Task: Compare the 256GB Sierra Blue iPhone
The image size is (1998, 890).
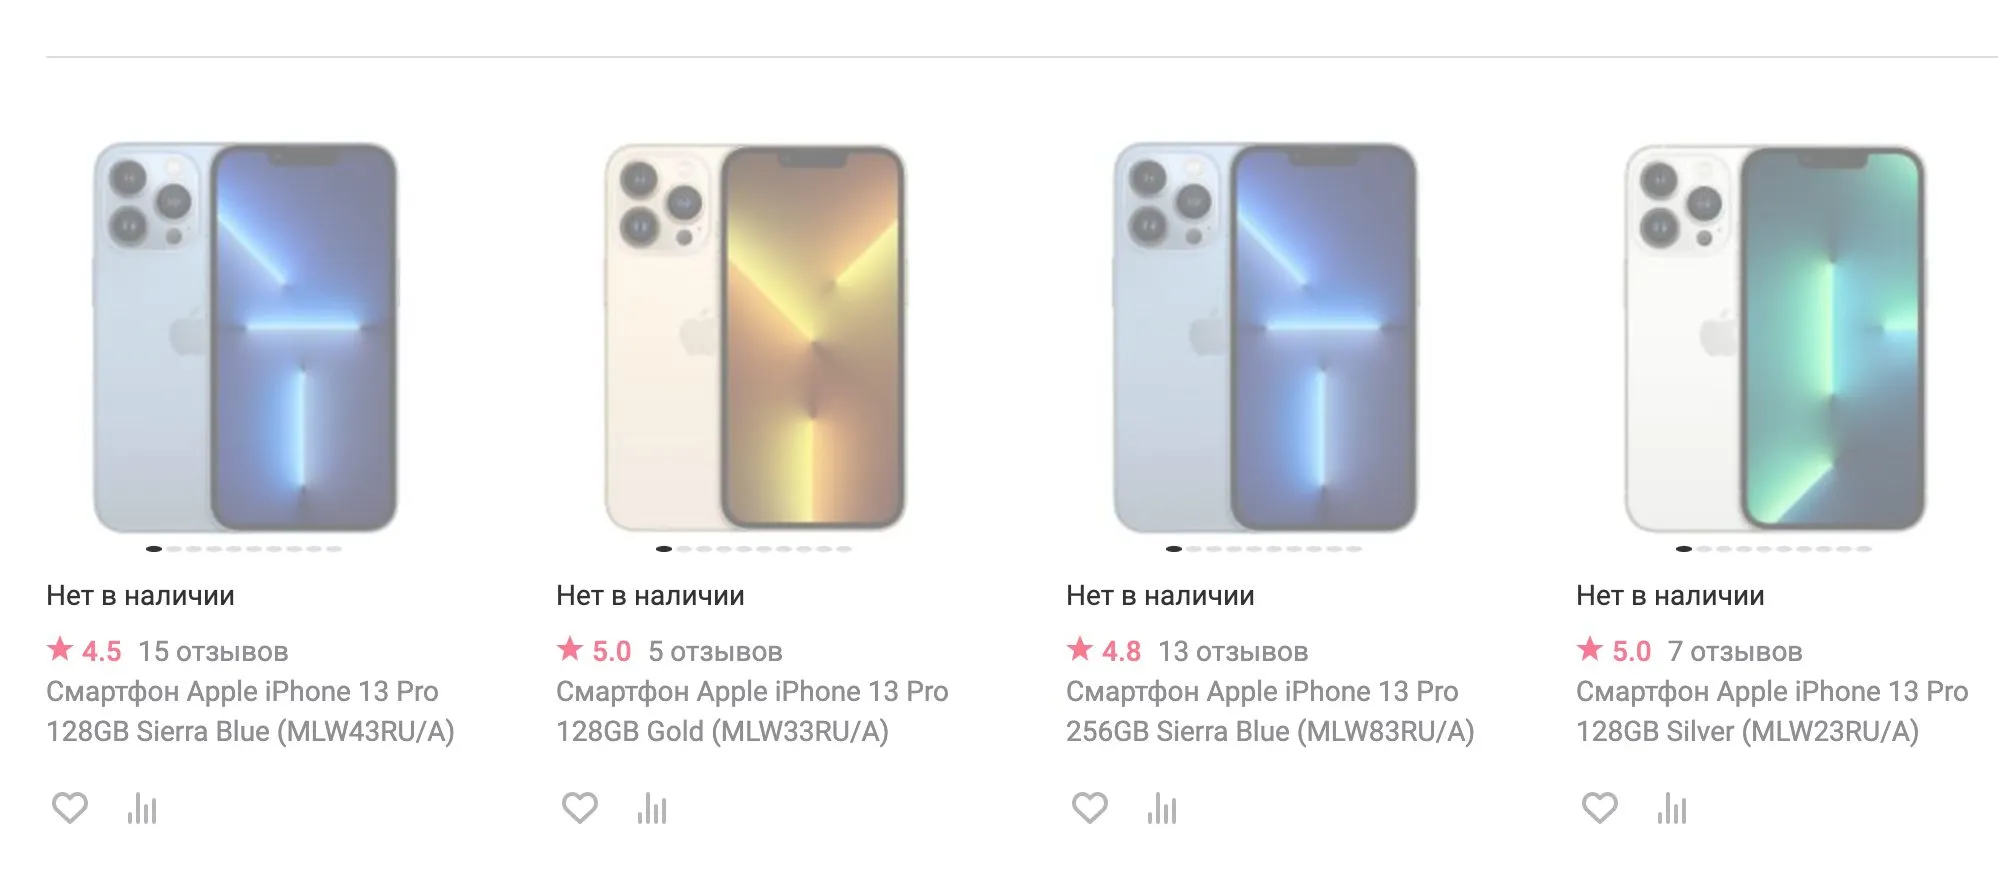Action: click(x=1162, y=808)
